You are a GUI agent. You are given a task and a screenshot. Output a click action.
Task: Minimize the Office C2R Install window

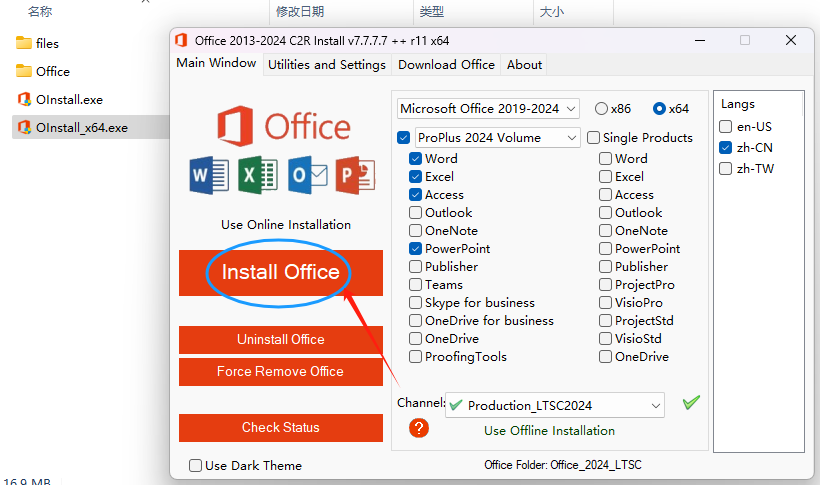(x=700, y=40)
